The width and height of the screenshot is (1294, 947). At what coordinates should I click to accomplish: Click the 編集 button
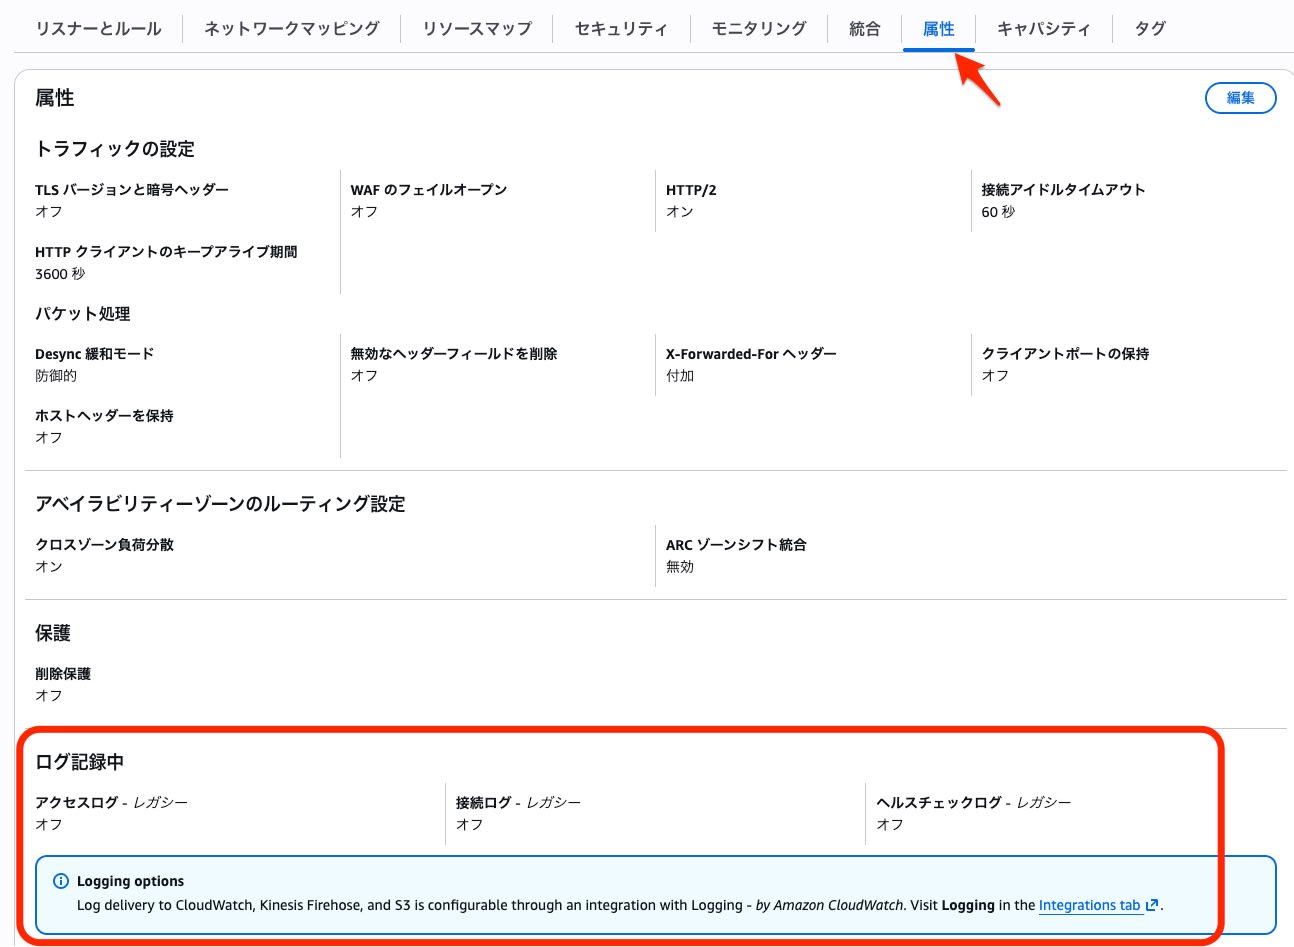(x=1240, y=98)
